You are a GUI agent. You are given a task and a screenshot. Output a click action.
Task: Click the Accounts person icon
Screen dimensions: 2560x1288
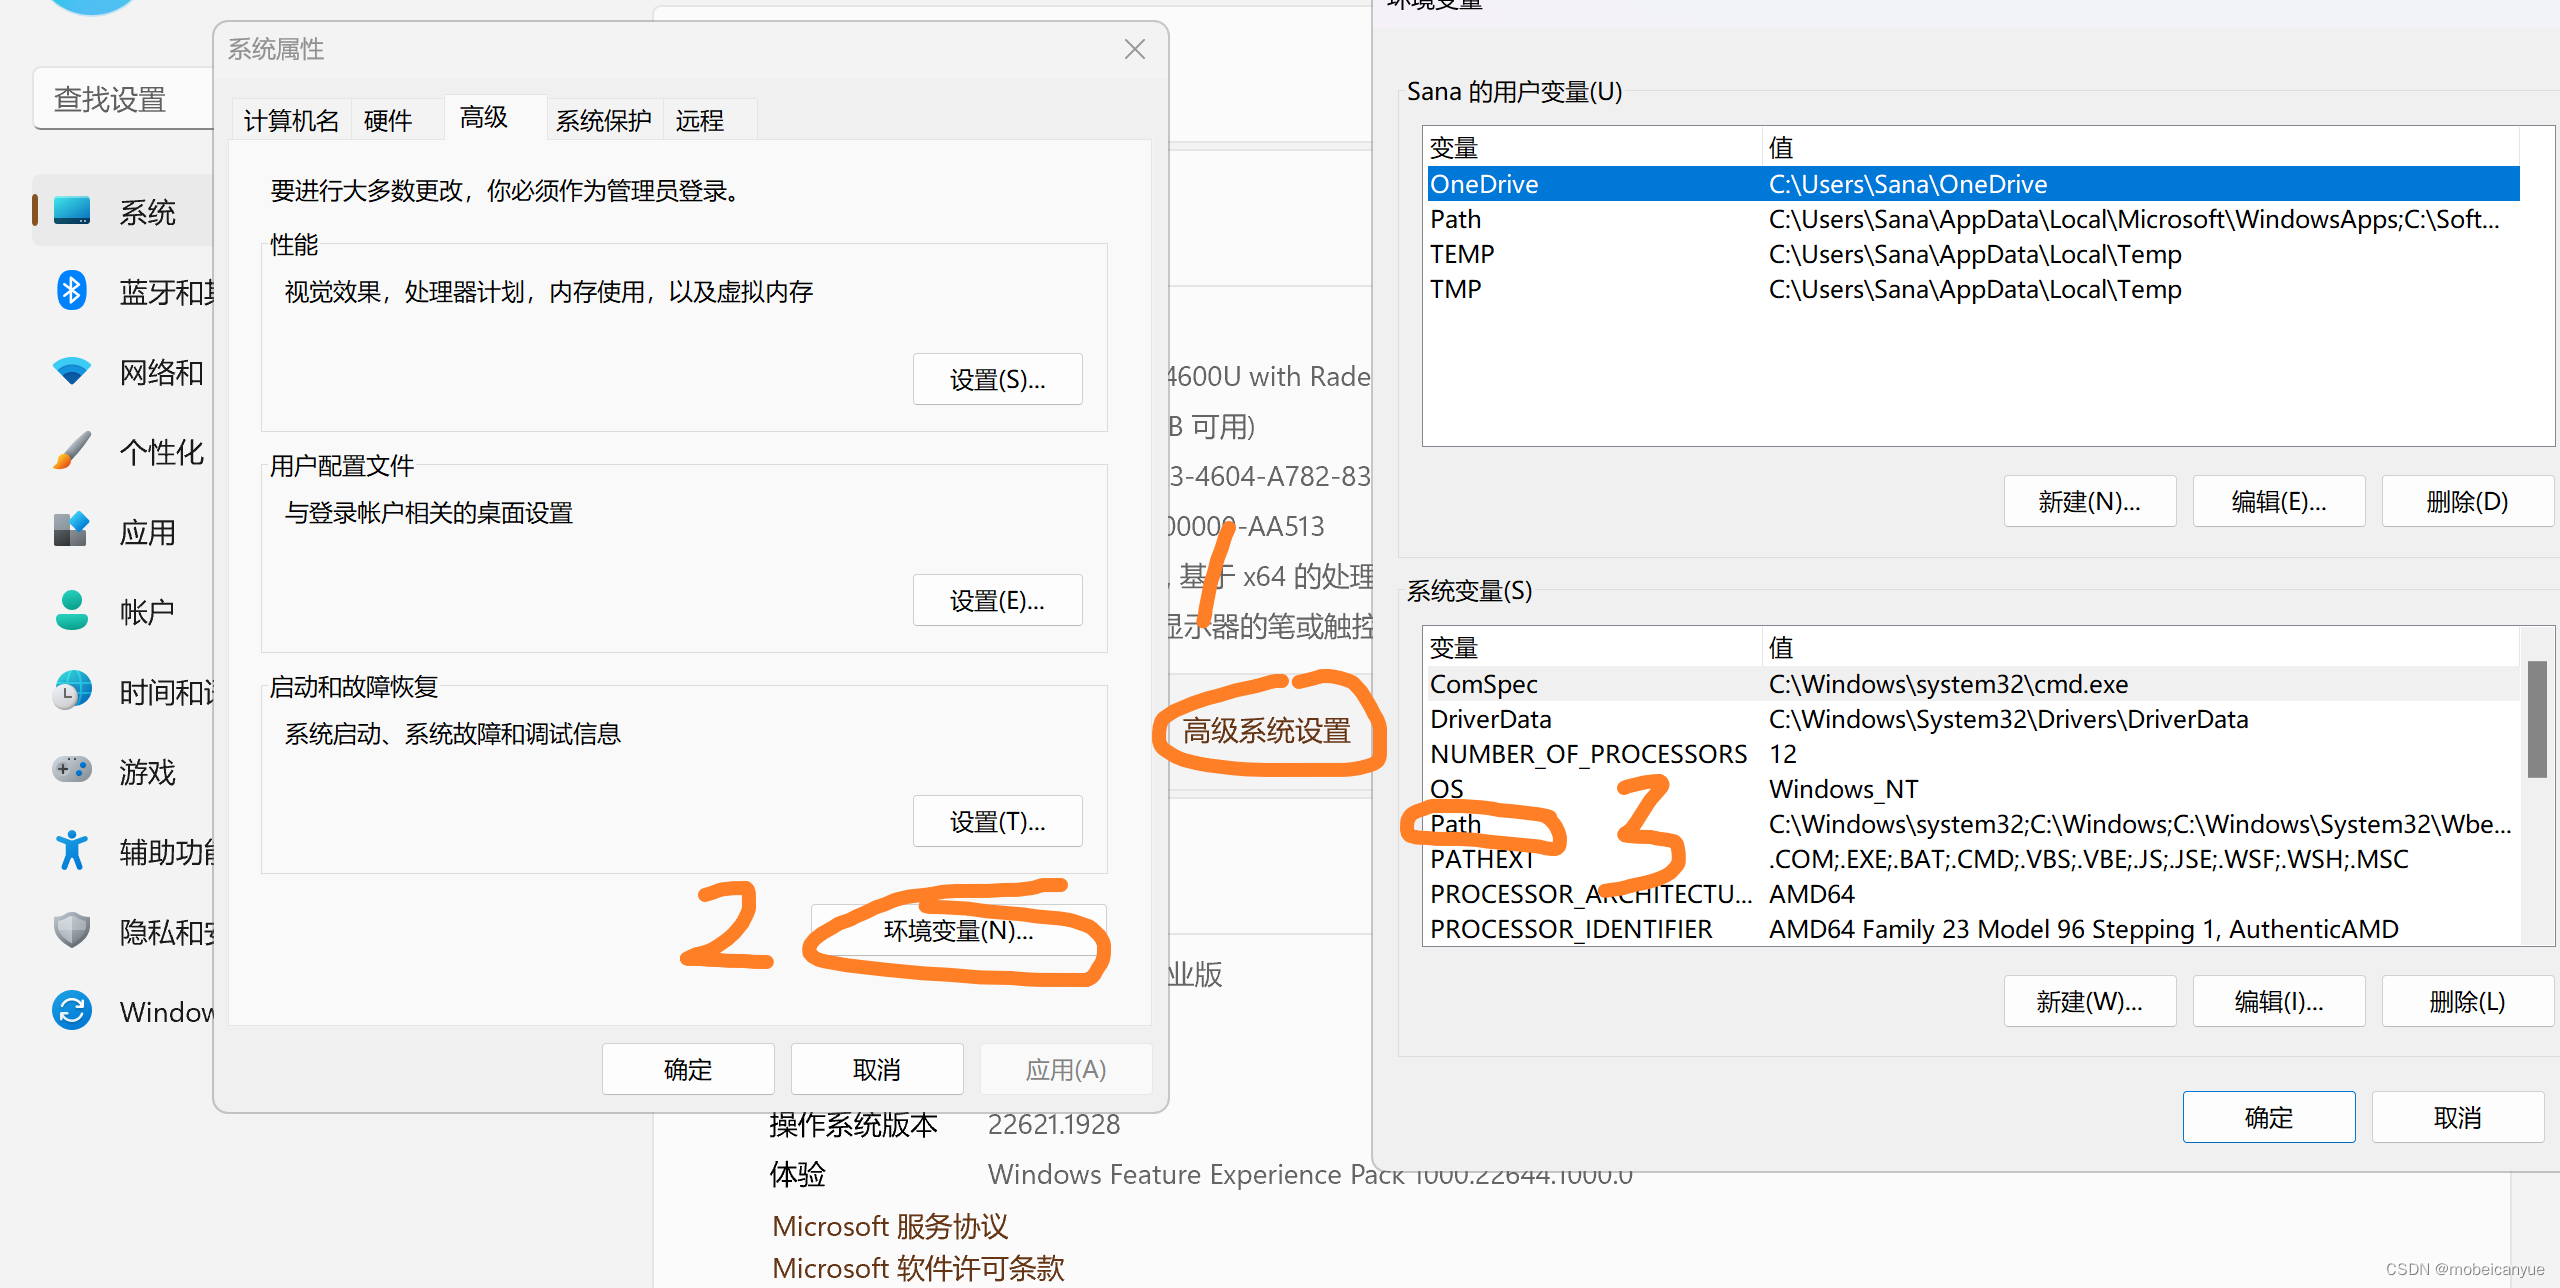click(x=71, y=610)
